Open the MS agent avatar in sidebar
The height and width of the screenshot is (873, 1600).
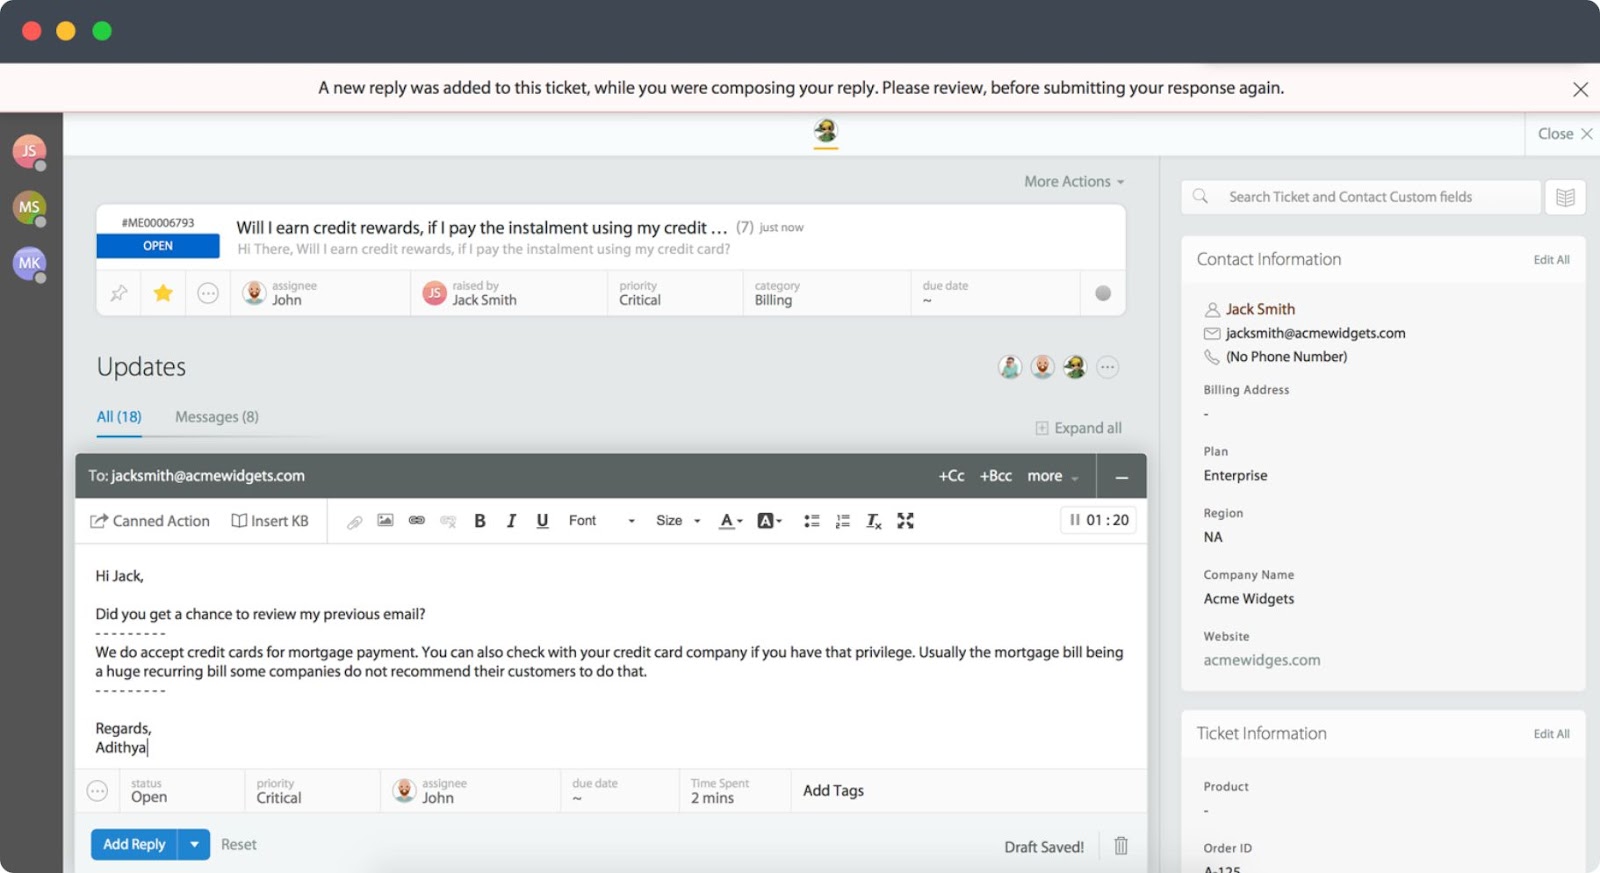tap(29, 207)
